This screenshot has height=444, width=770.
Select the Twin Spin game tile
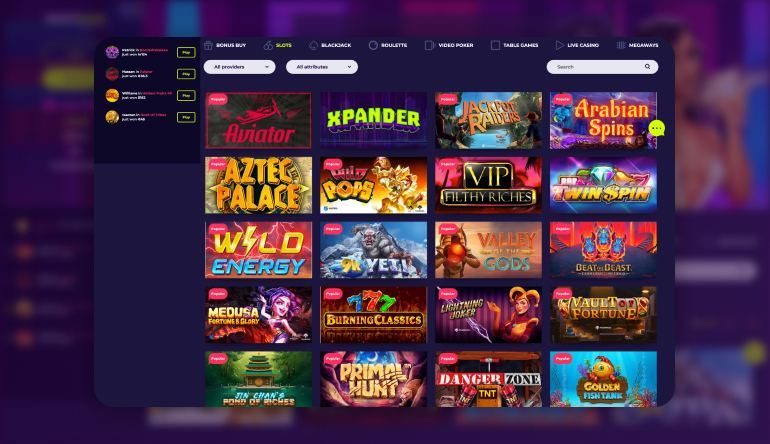(603, 185)
